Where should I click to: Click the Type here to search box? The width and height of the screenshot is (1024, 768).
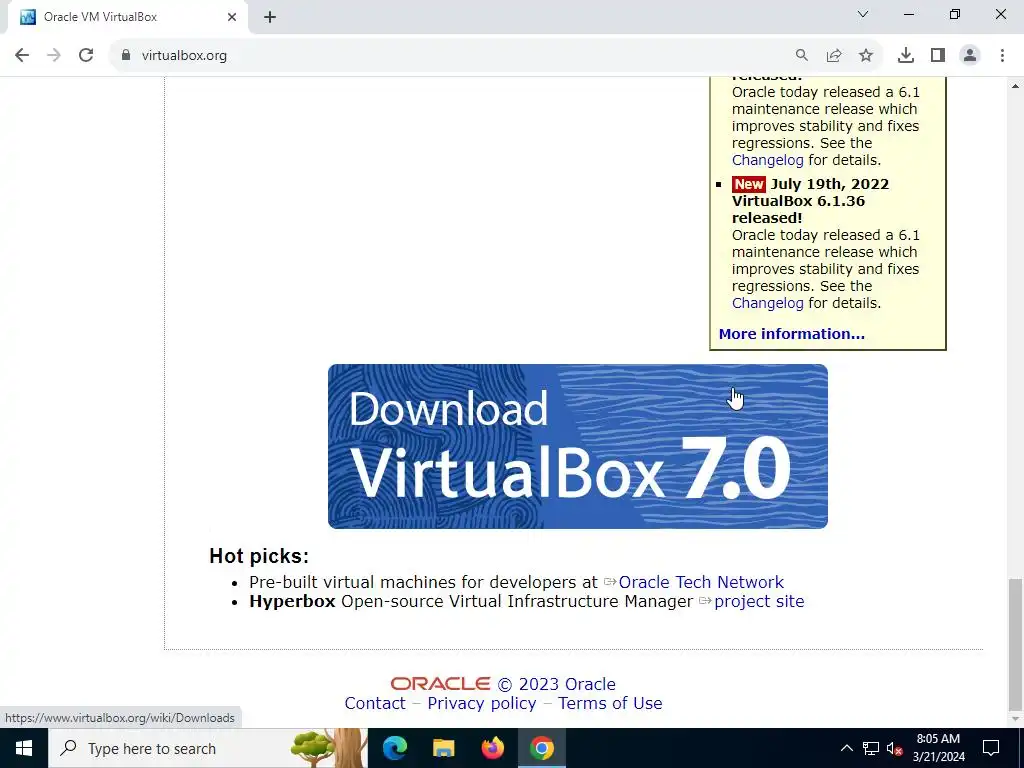click(x=208, y=748)
